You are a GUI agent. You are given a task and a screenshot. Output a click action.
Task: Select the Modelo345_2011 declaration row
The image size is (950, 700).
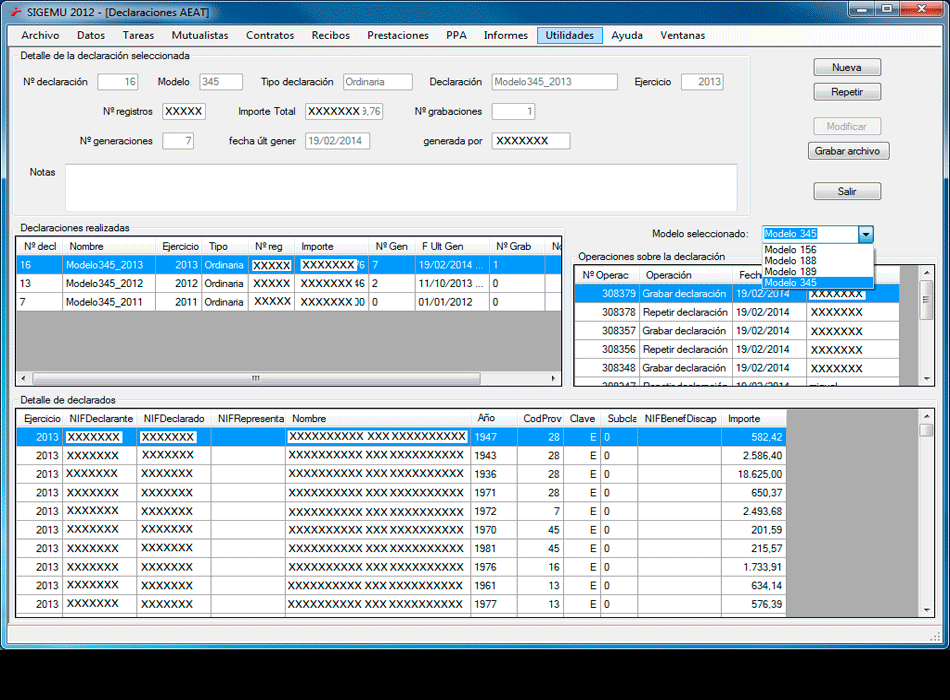tap(288, 302)
